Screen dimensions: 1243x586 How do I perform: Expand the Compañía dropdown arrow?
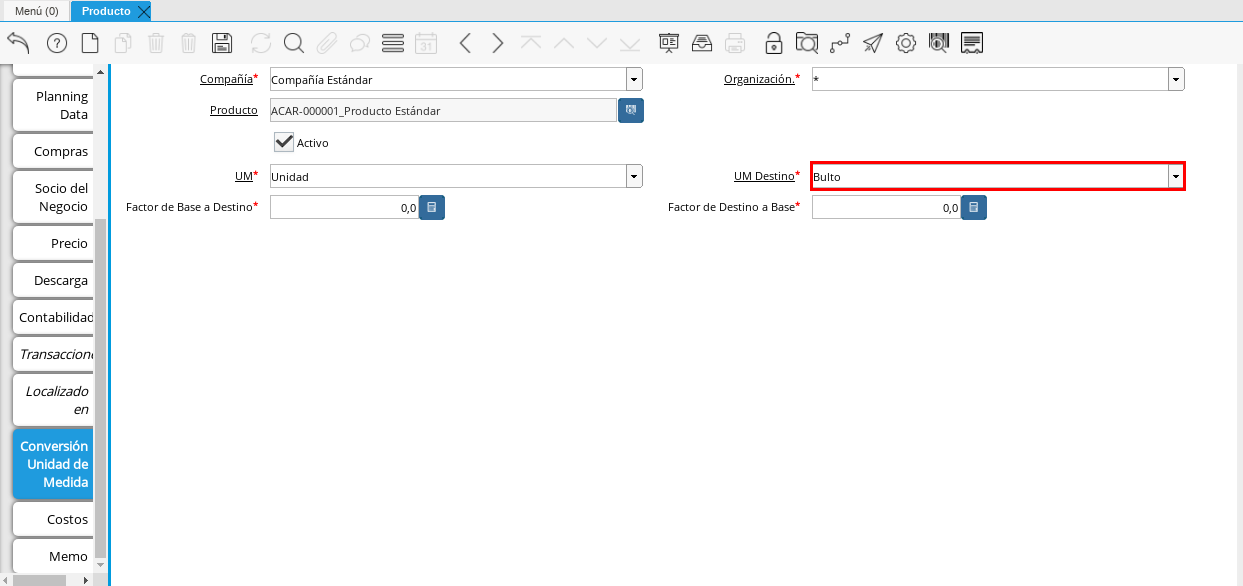634,79
